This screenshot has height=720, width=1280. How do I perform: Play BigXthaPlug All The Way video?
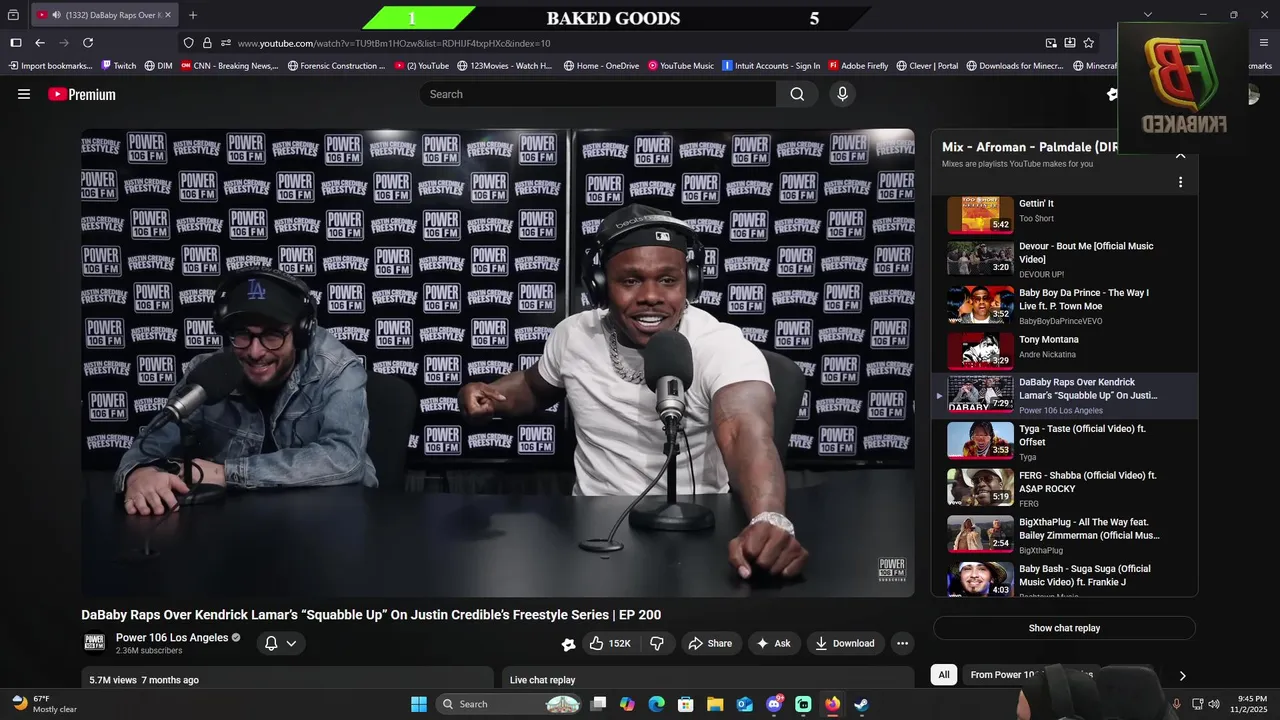point(1065,535)
